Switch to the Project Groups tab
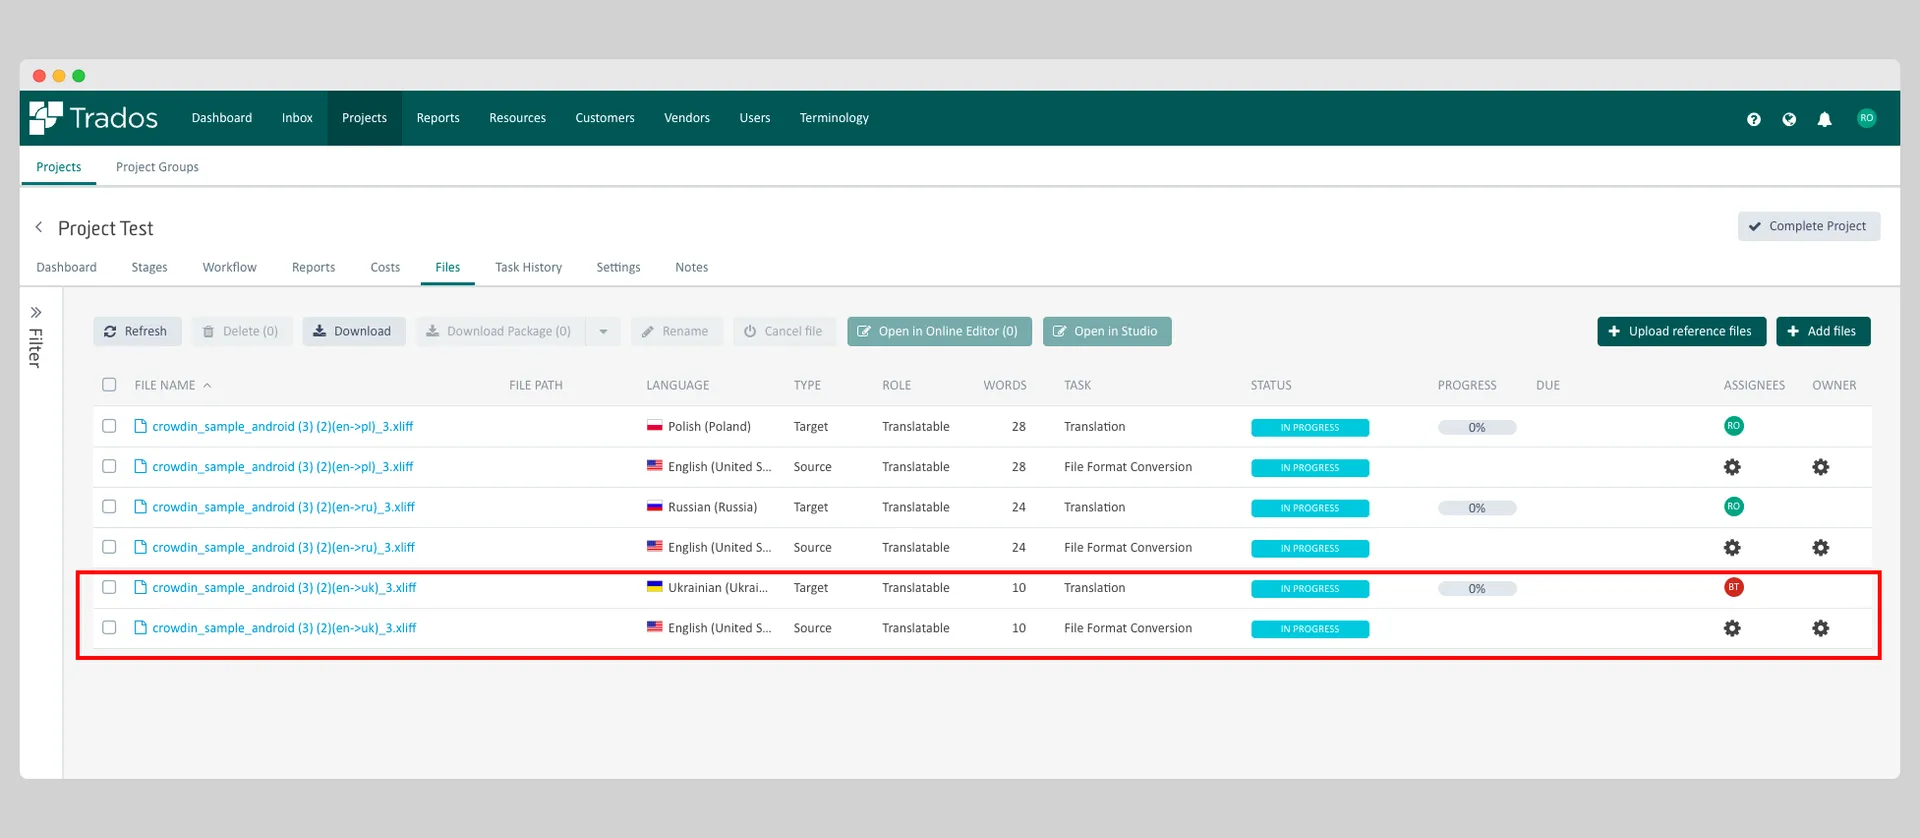1920x838 pixels. pos(157,167)
